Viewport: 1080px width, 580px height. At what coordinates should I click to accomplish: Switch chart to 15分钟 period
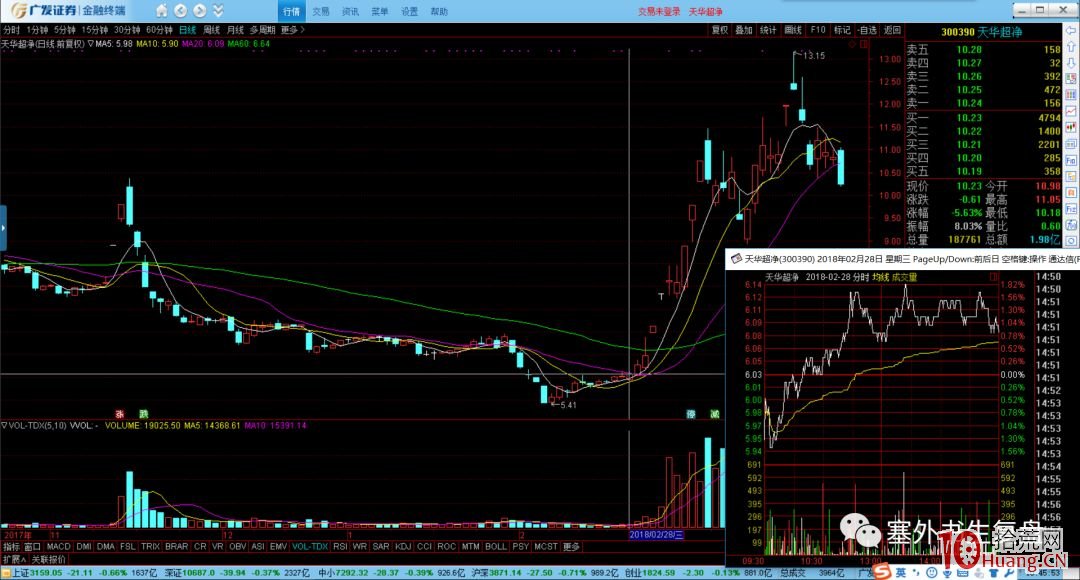point(94,30)
